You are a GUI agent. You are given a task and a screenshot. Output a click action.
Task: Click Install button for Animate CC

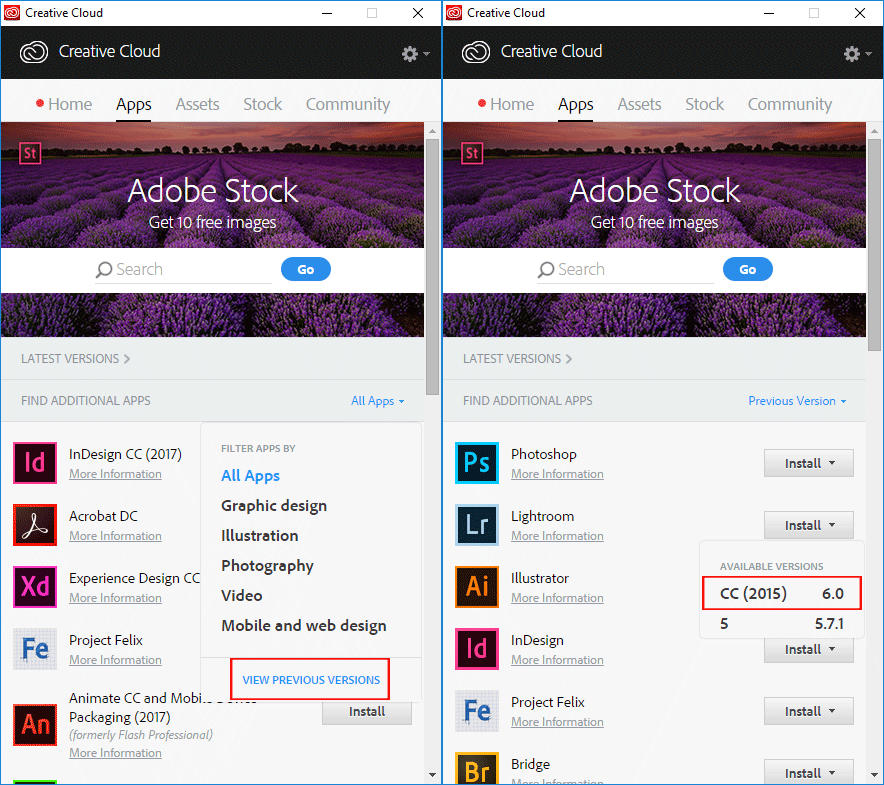click(x=367, y=712)
